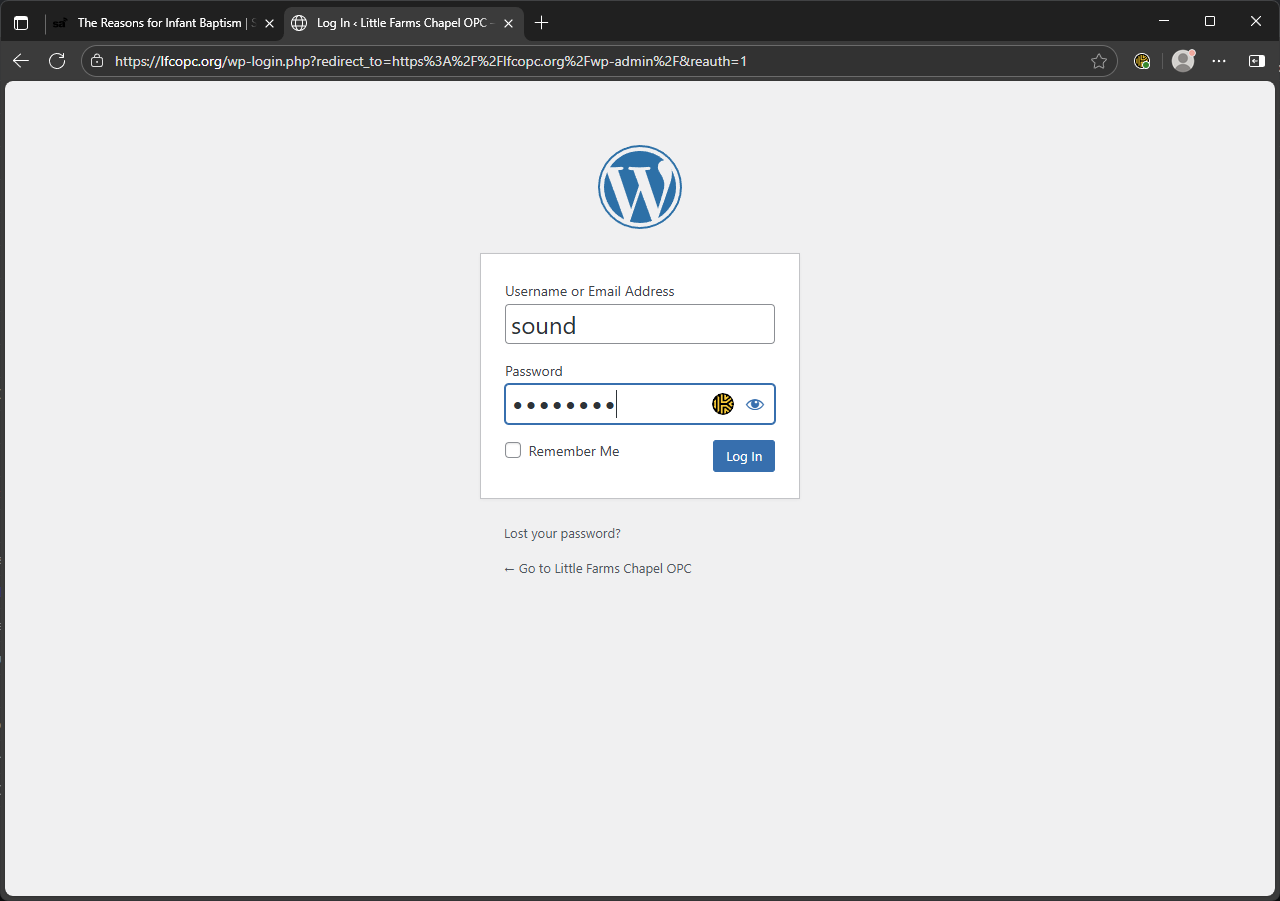Close the Log In Little Farms Chapel tab
1280x901 pixels.
pyautogui.click(x=508, y=23)
